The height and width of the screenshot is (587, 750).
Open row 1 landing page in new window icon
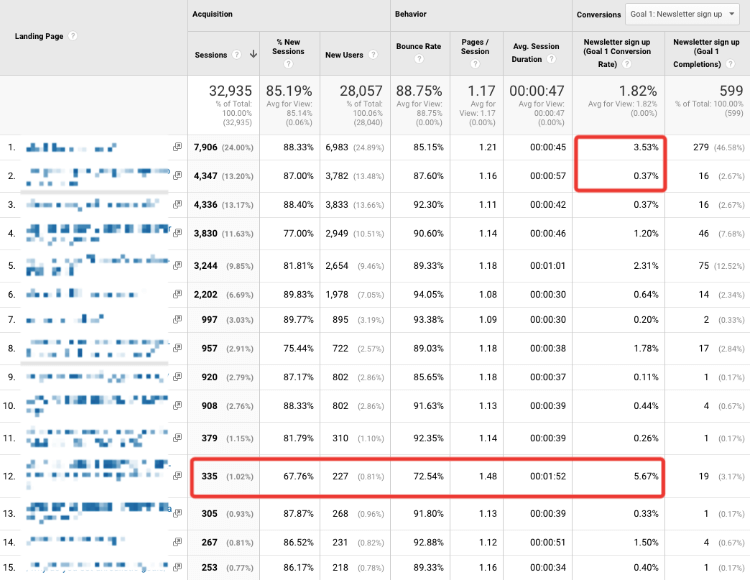coord(177,147)
